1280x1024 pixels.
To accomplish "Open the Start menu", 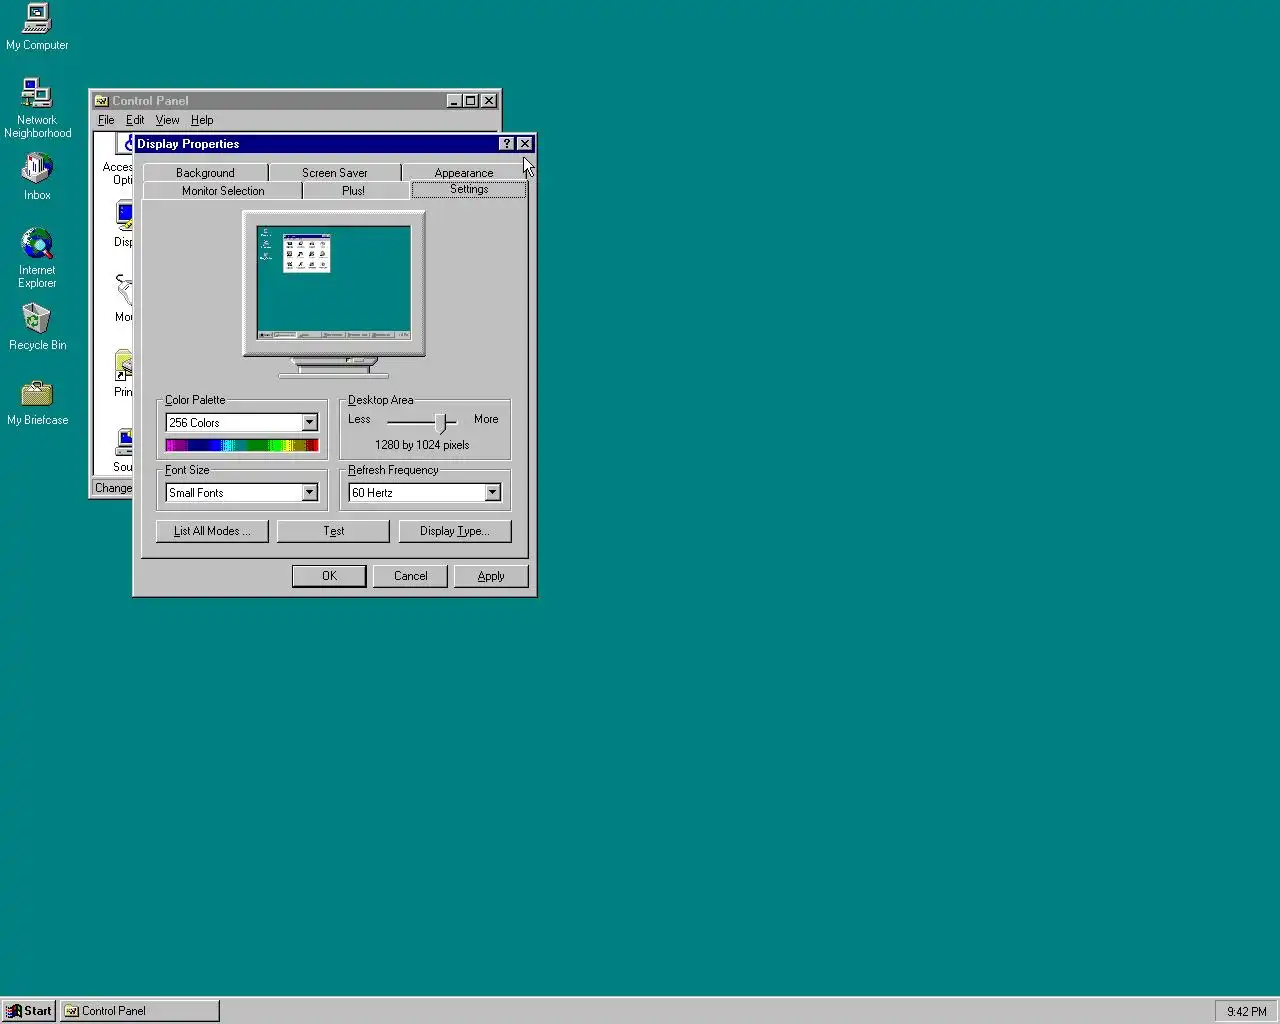I will 28,1011.
